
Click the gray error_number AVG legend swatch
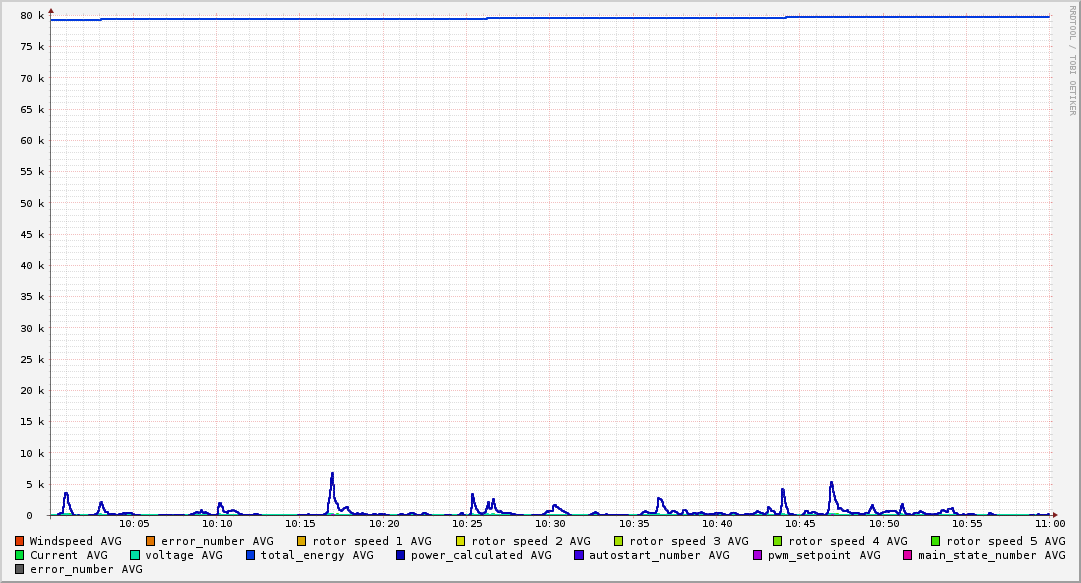20,569
